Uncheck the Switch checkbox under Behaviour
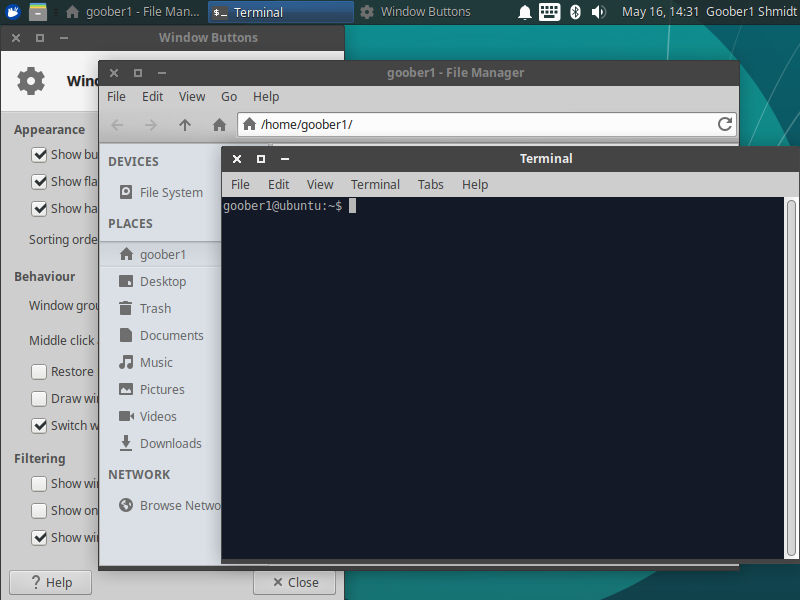800x600 pixels. [x=40, y=426]
